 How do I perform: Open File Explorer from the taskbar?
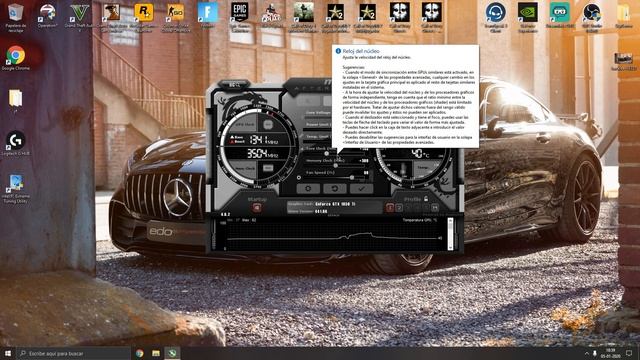(x=156, y=353)
